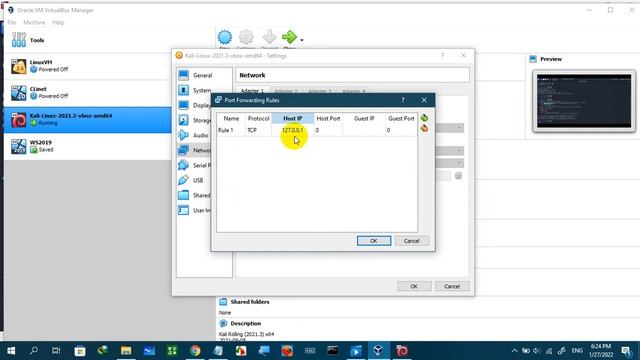
Task: Click the Host IP column header
Action: tap(293, 118)
